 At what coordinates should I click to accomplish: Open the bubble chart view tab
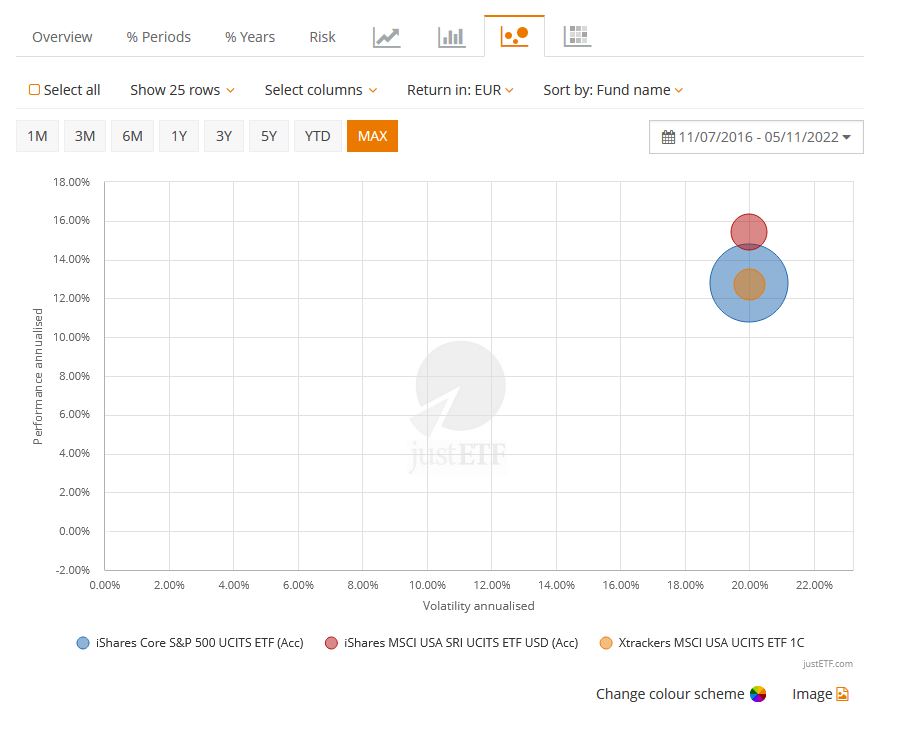pyautogui.click(x=514, y=36)
